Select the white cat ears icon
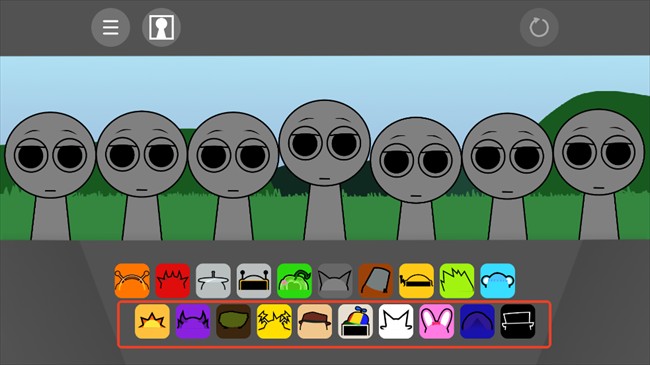Image resolution: width=650 pixels, height=365 pixels. point(396,321)
